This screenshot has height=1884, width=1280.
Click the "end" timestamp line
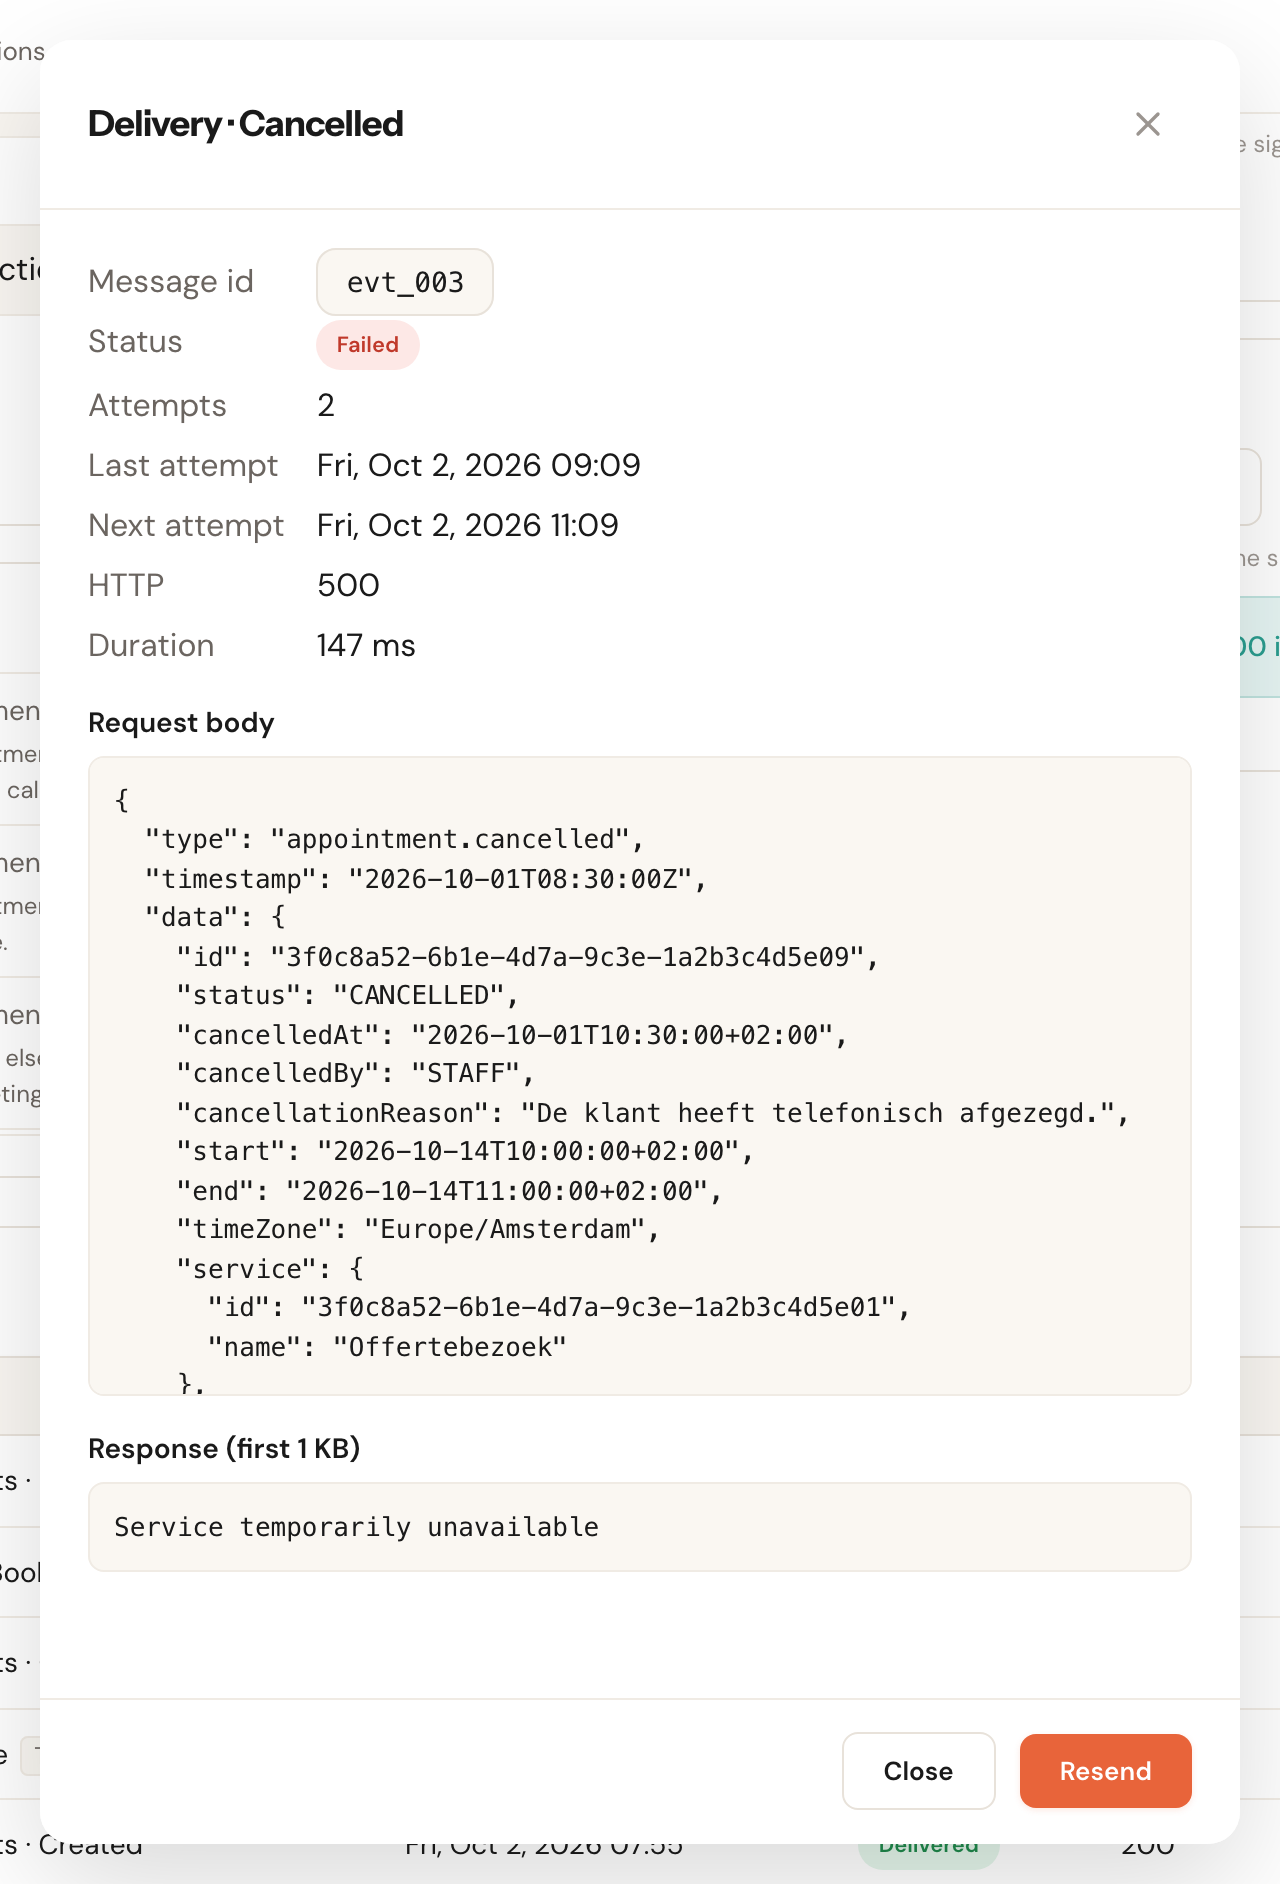click(x=449, y=1191)
